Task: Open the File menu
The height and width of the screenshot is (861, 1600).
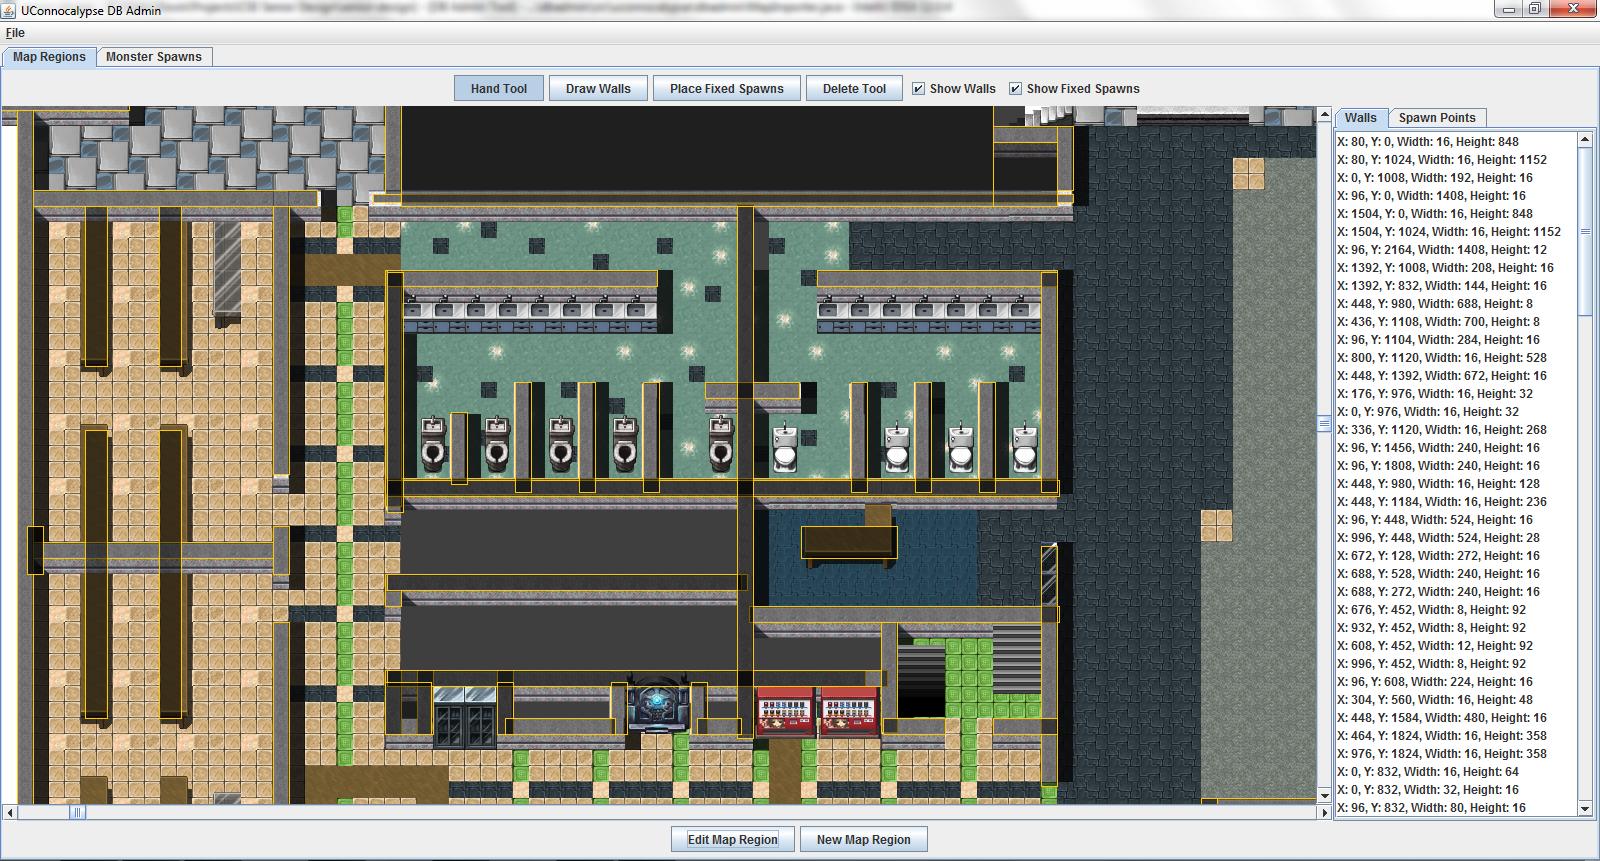Action: click(x=15, y=33)
